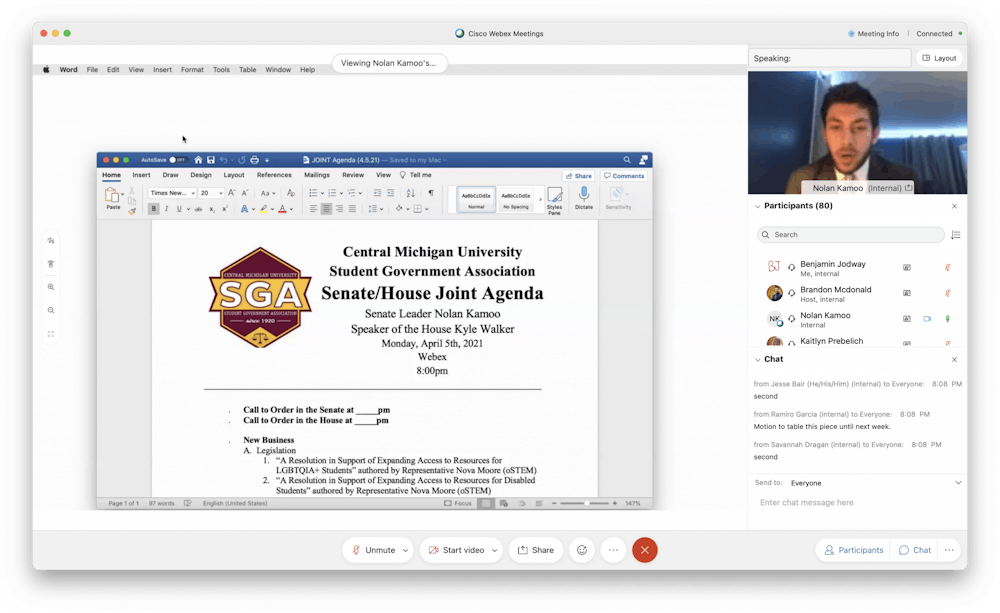
Task: Collapse the Chat section chevron
Action: (758, 359)
